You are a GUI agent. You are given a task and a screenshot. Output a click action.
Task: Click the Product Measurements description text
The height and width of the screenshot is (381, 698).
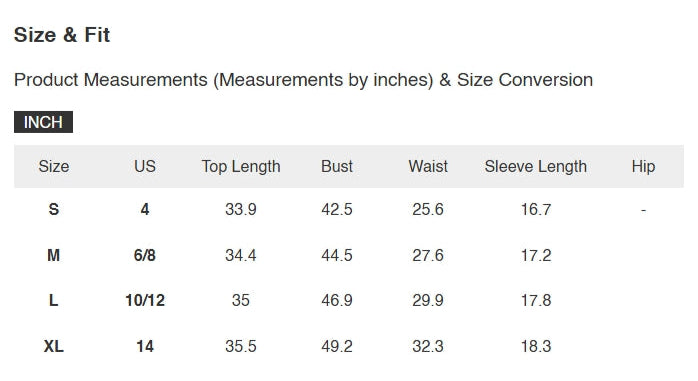click(x=303, y=80)
